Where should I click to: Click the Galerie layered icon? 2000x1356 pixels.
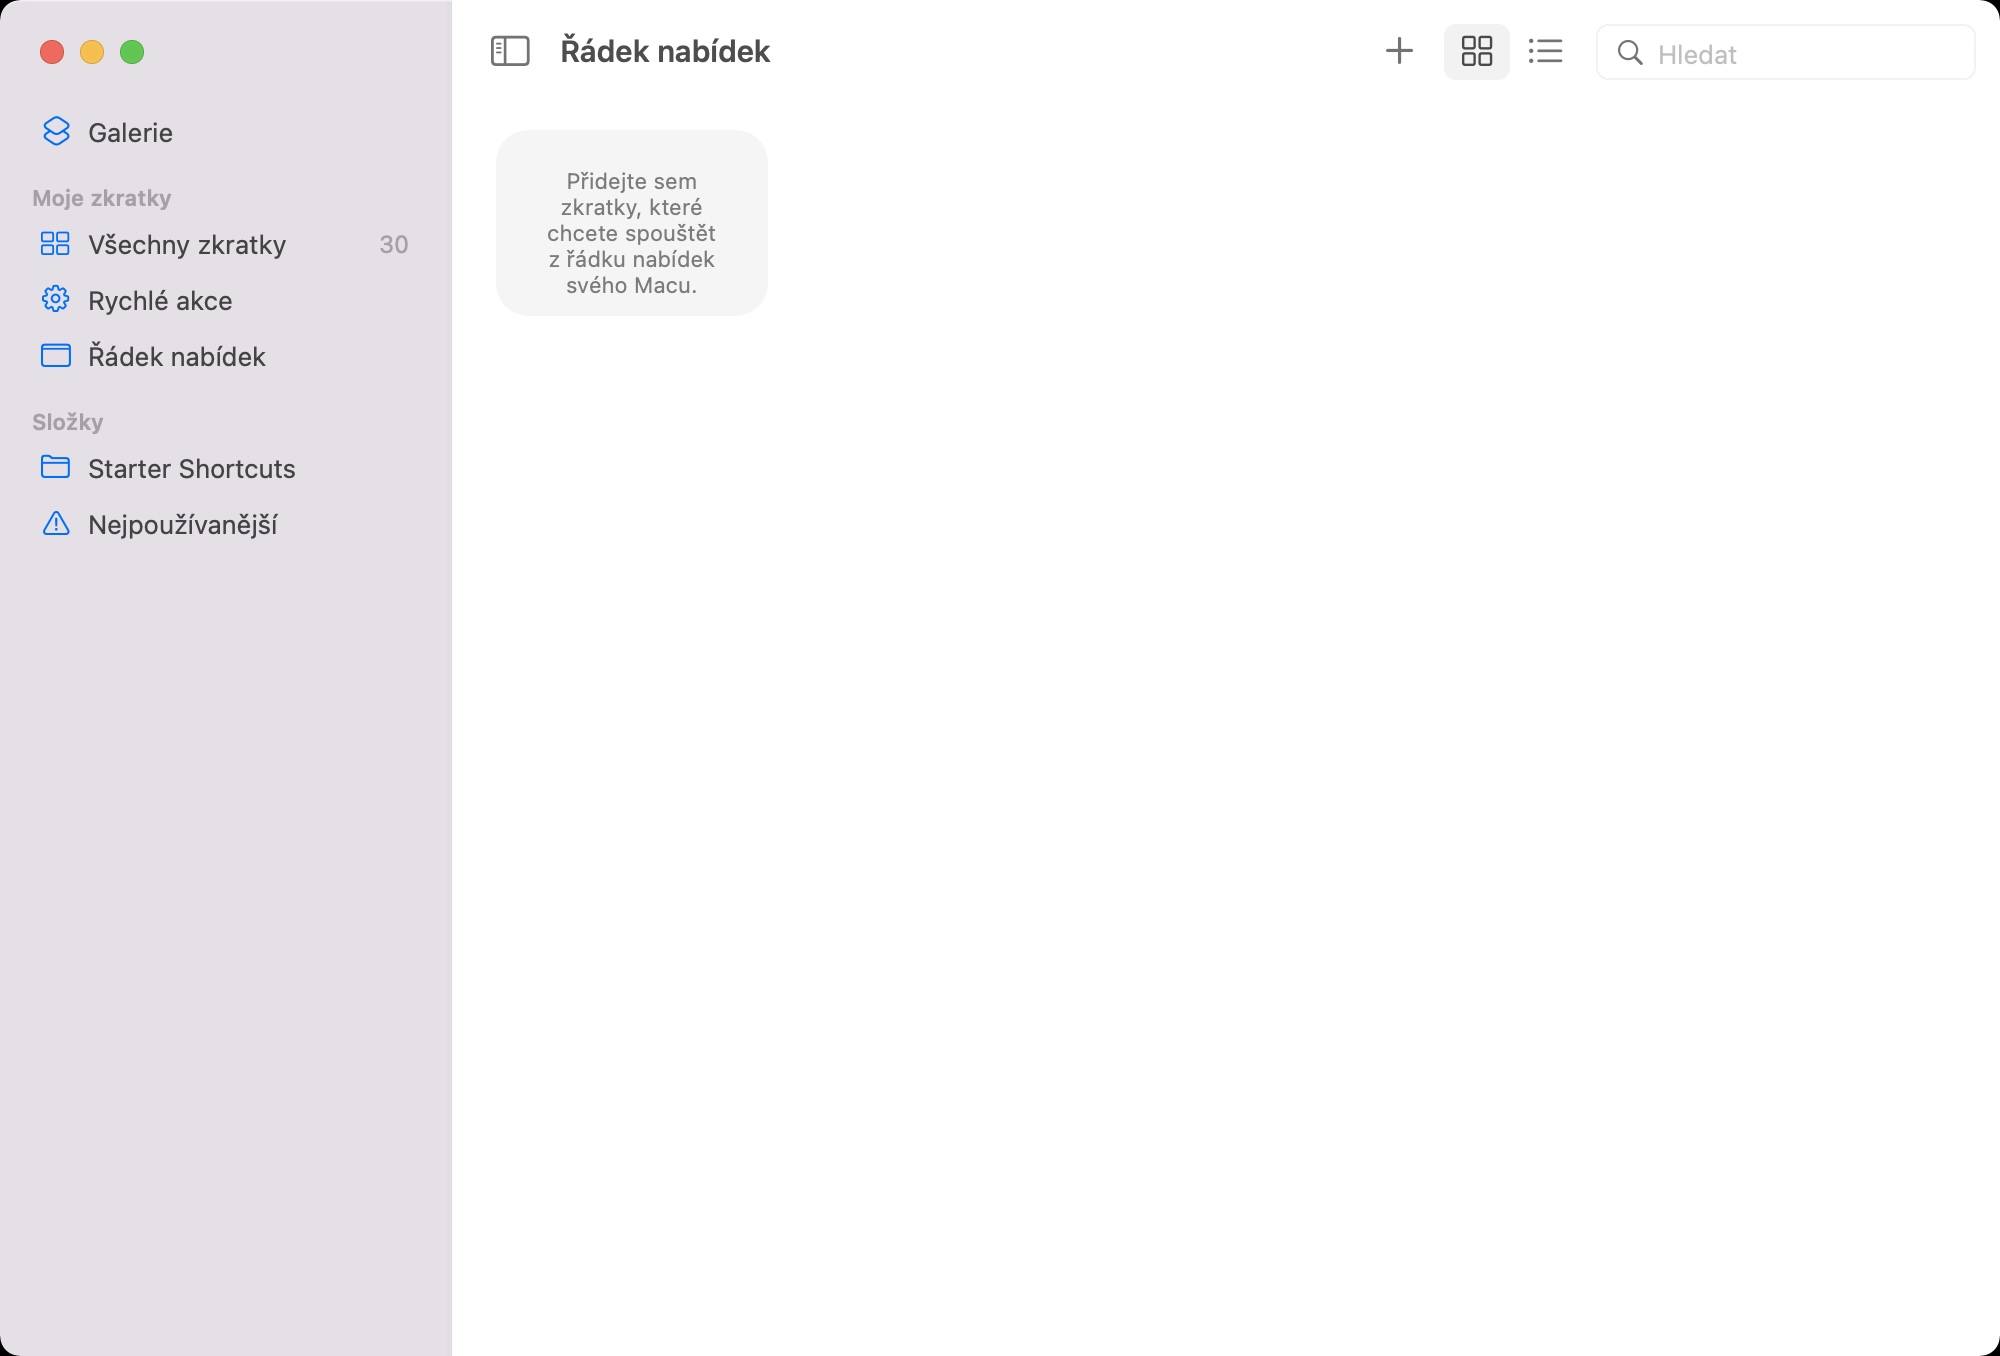tap(56, 132)
